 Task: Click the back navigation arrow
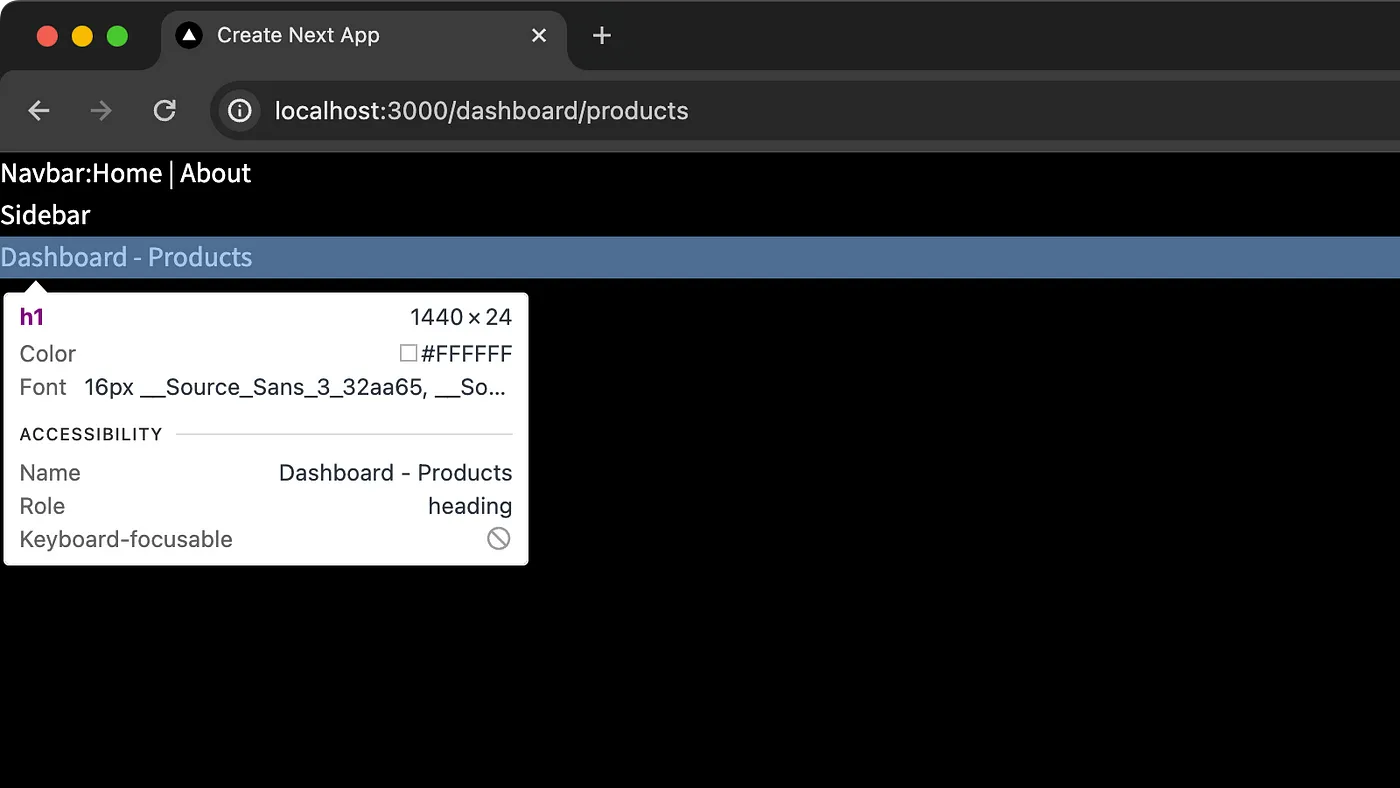tap(38, 111)
